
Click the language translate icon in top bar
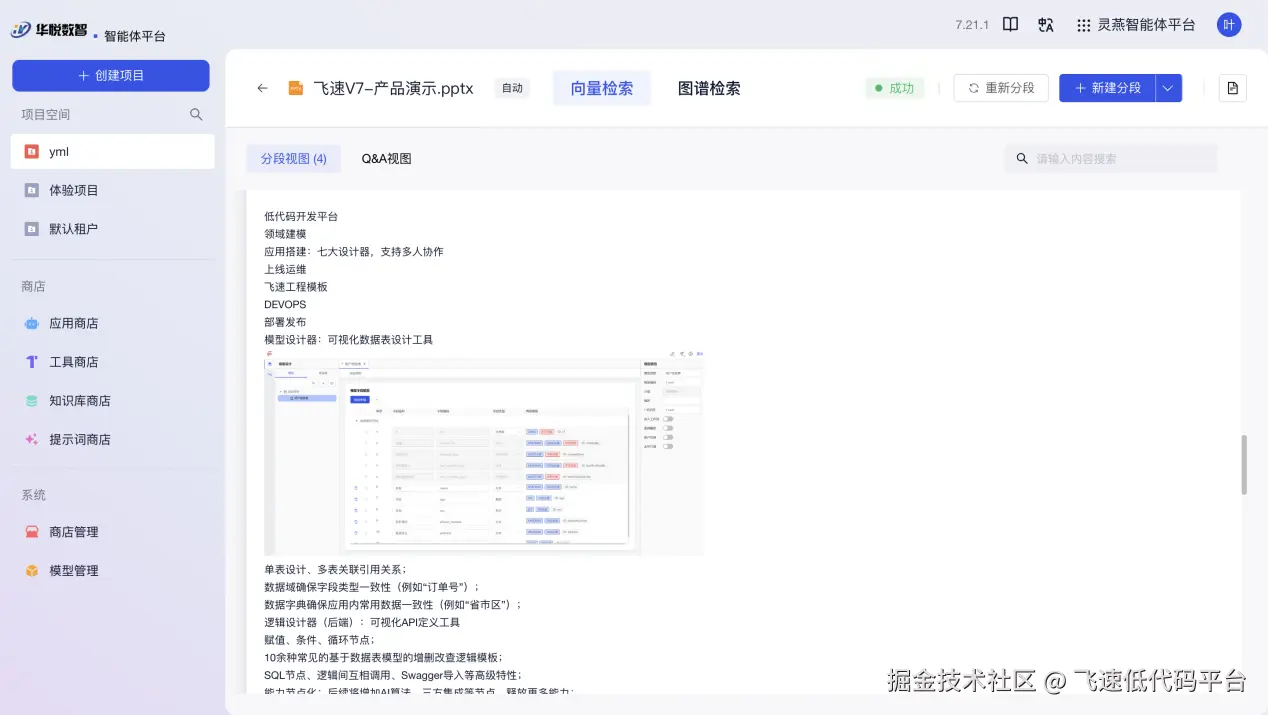pos(1045,25)
